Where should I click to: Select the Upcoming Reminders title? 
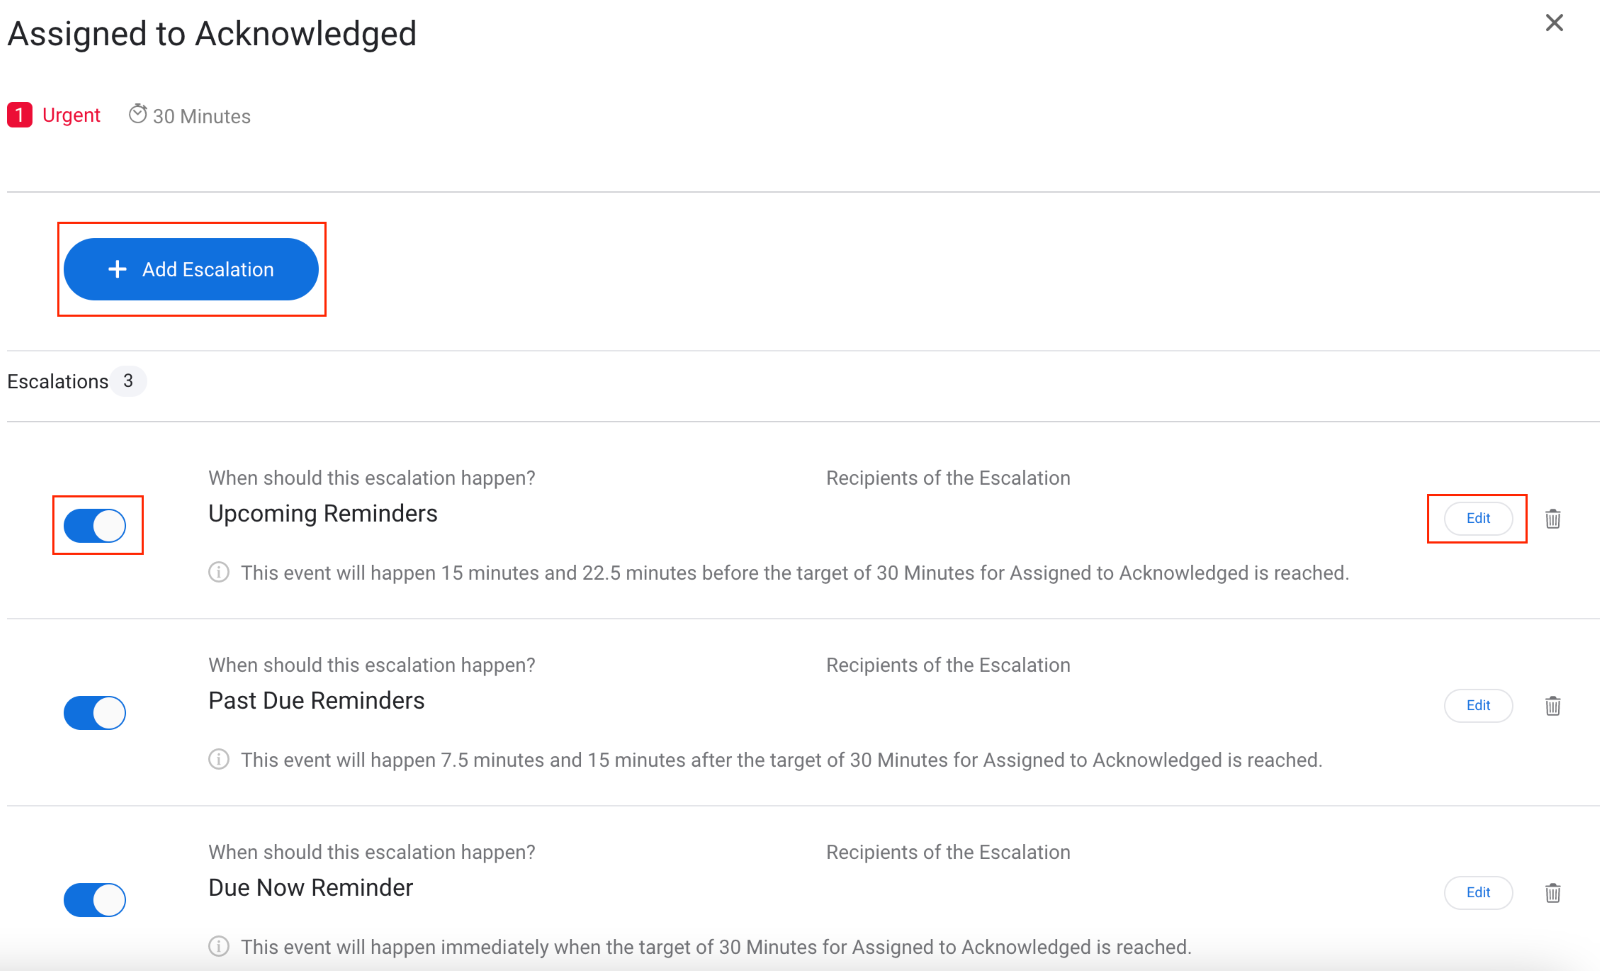pyautogui.click(x=323, y=514)
